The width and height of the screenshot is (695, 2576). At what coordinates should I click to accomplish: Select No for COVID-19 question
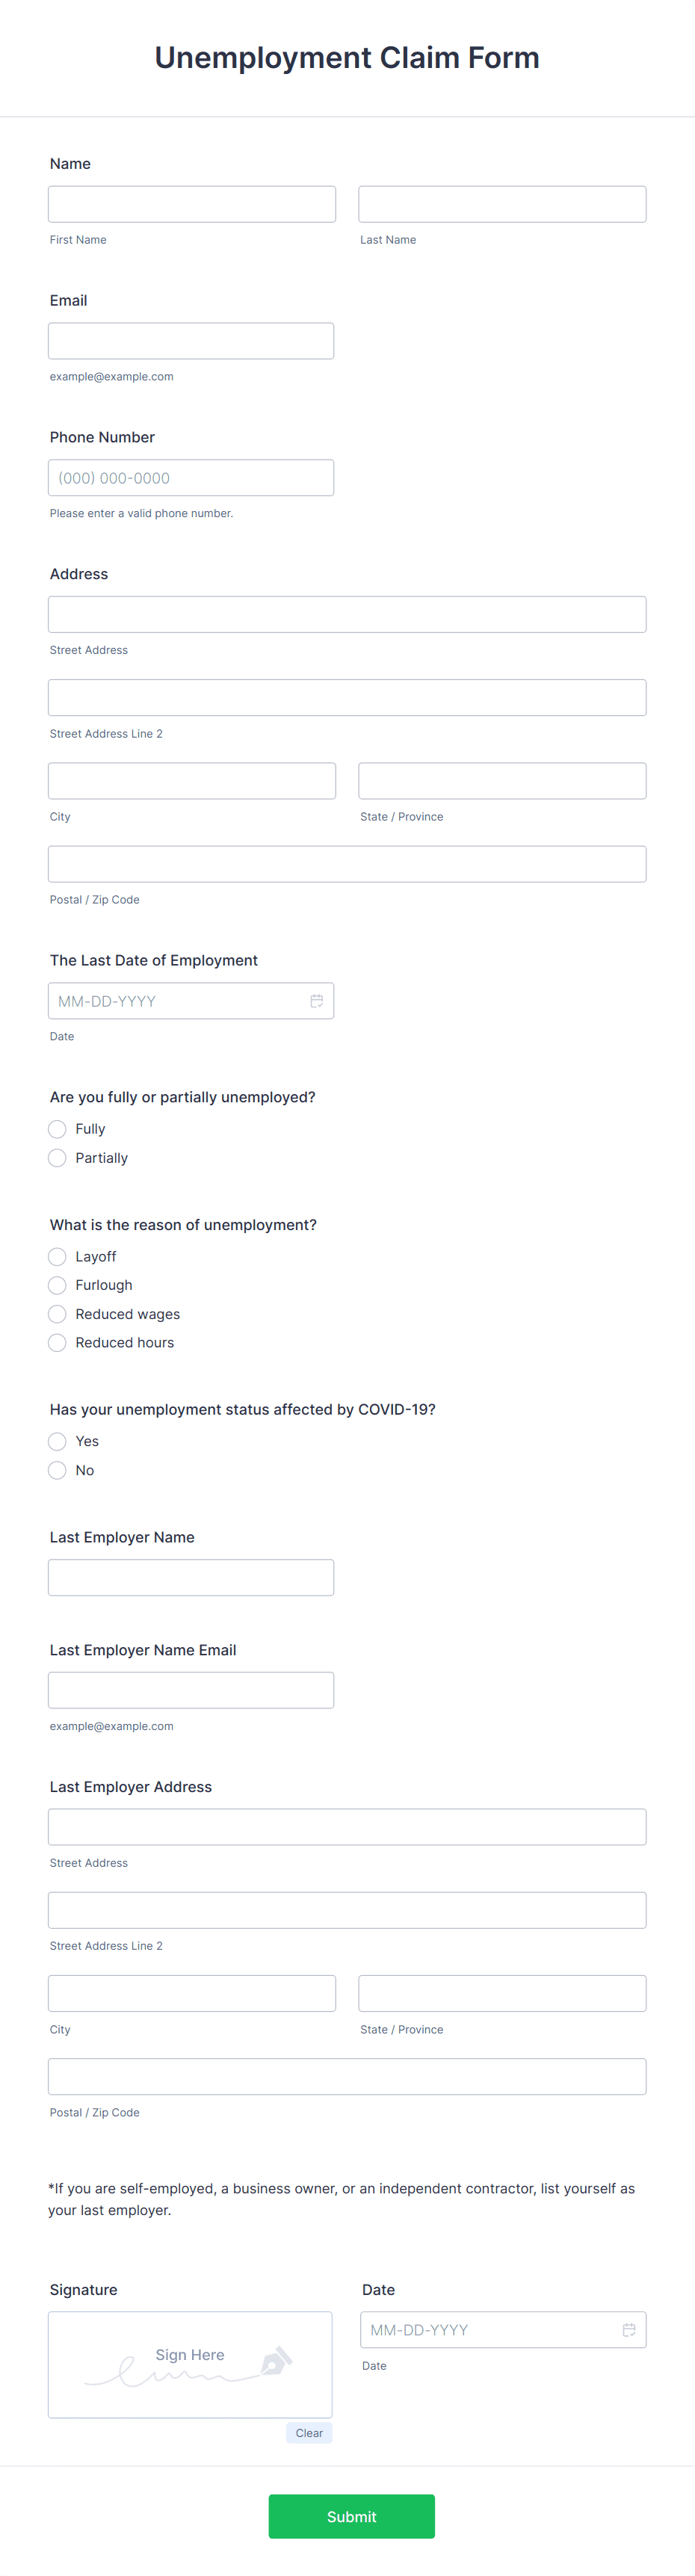57,1470
